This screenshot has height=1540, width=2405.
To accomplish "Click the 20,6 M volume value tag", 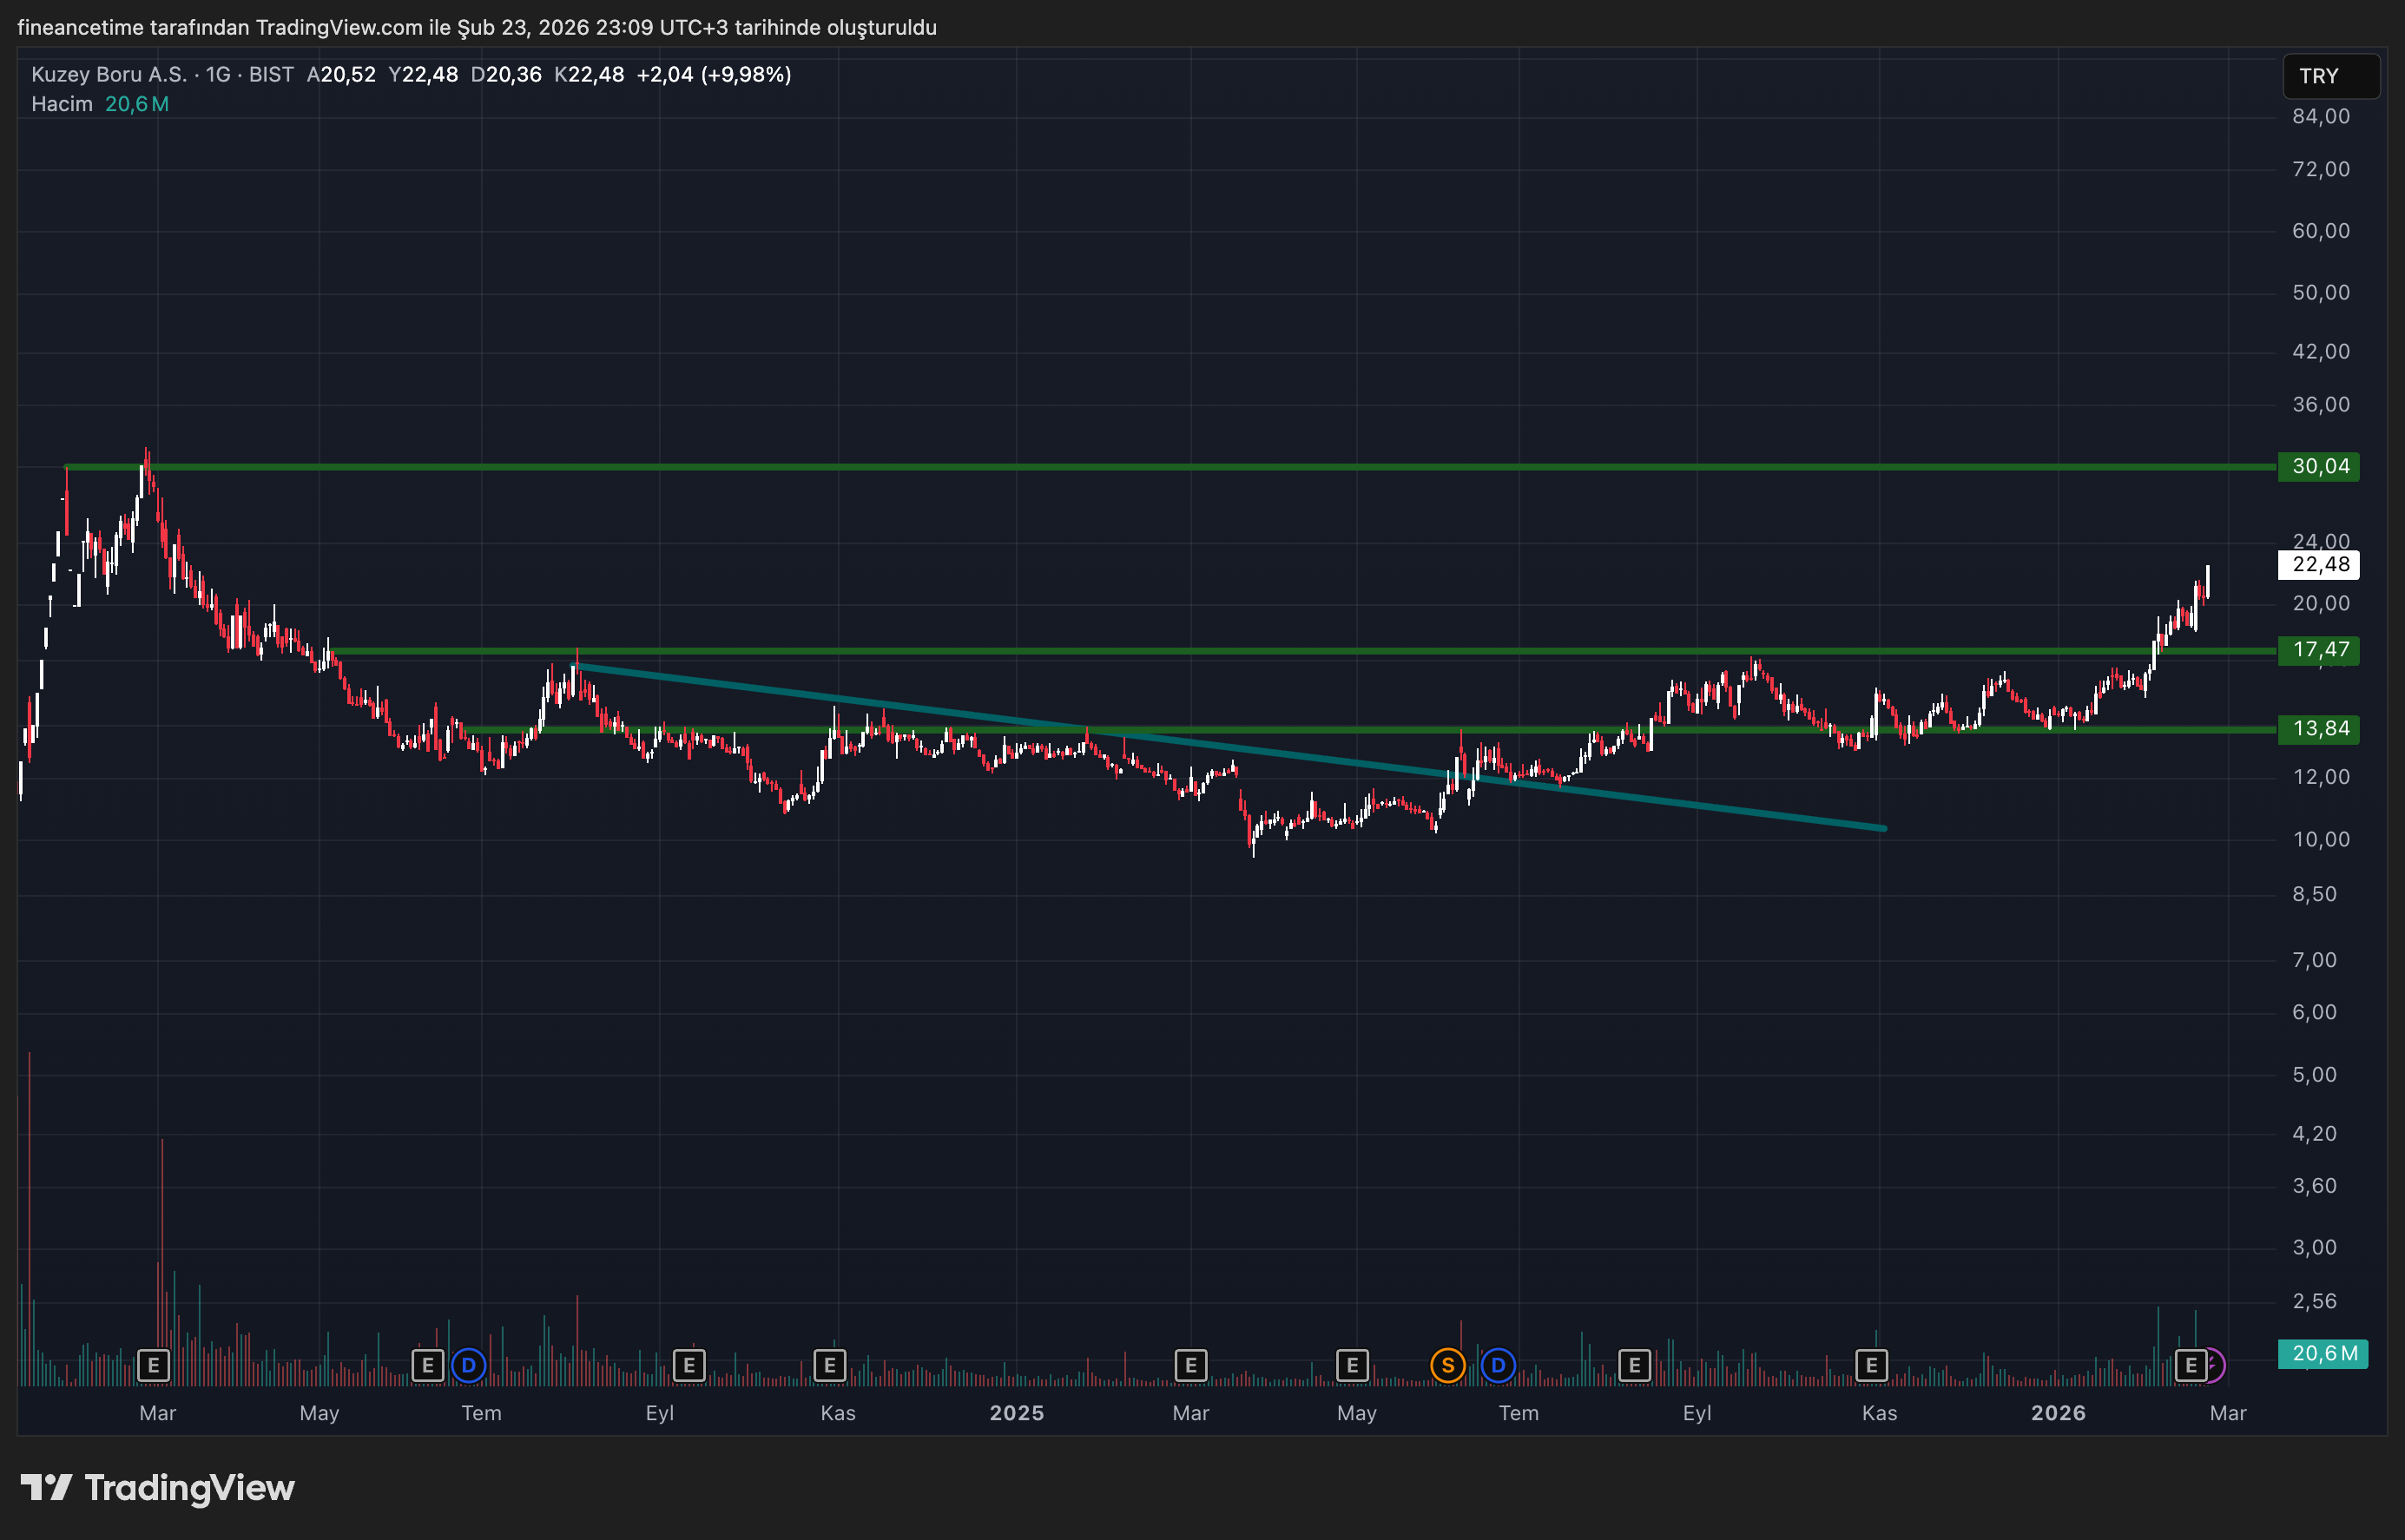I will (x=2322, y=1354).
